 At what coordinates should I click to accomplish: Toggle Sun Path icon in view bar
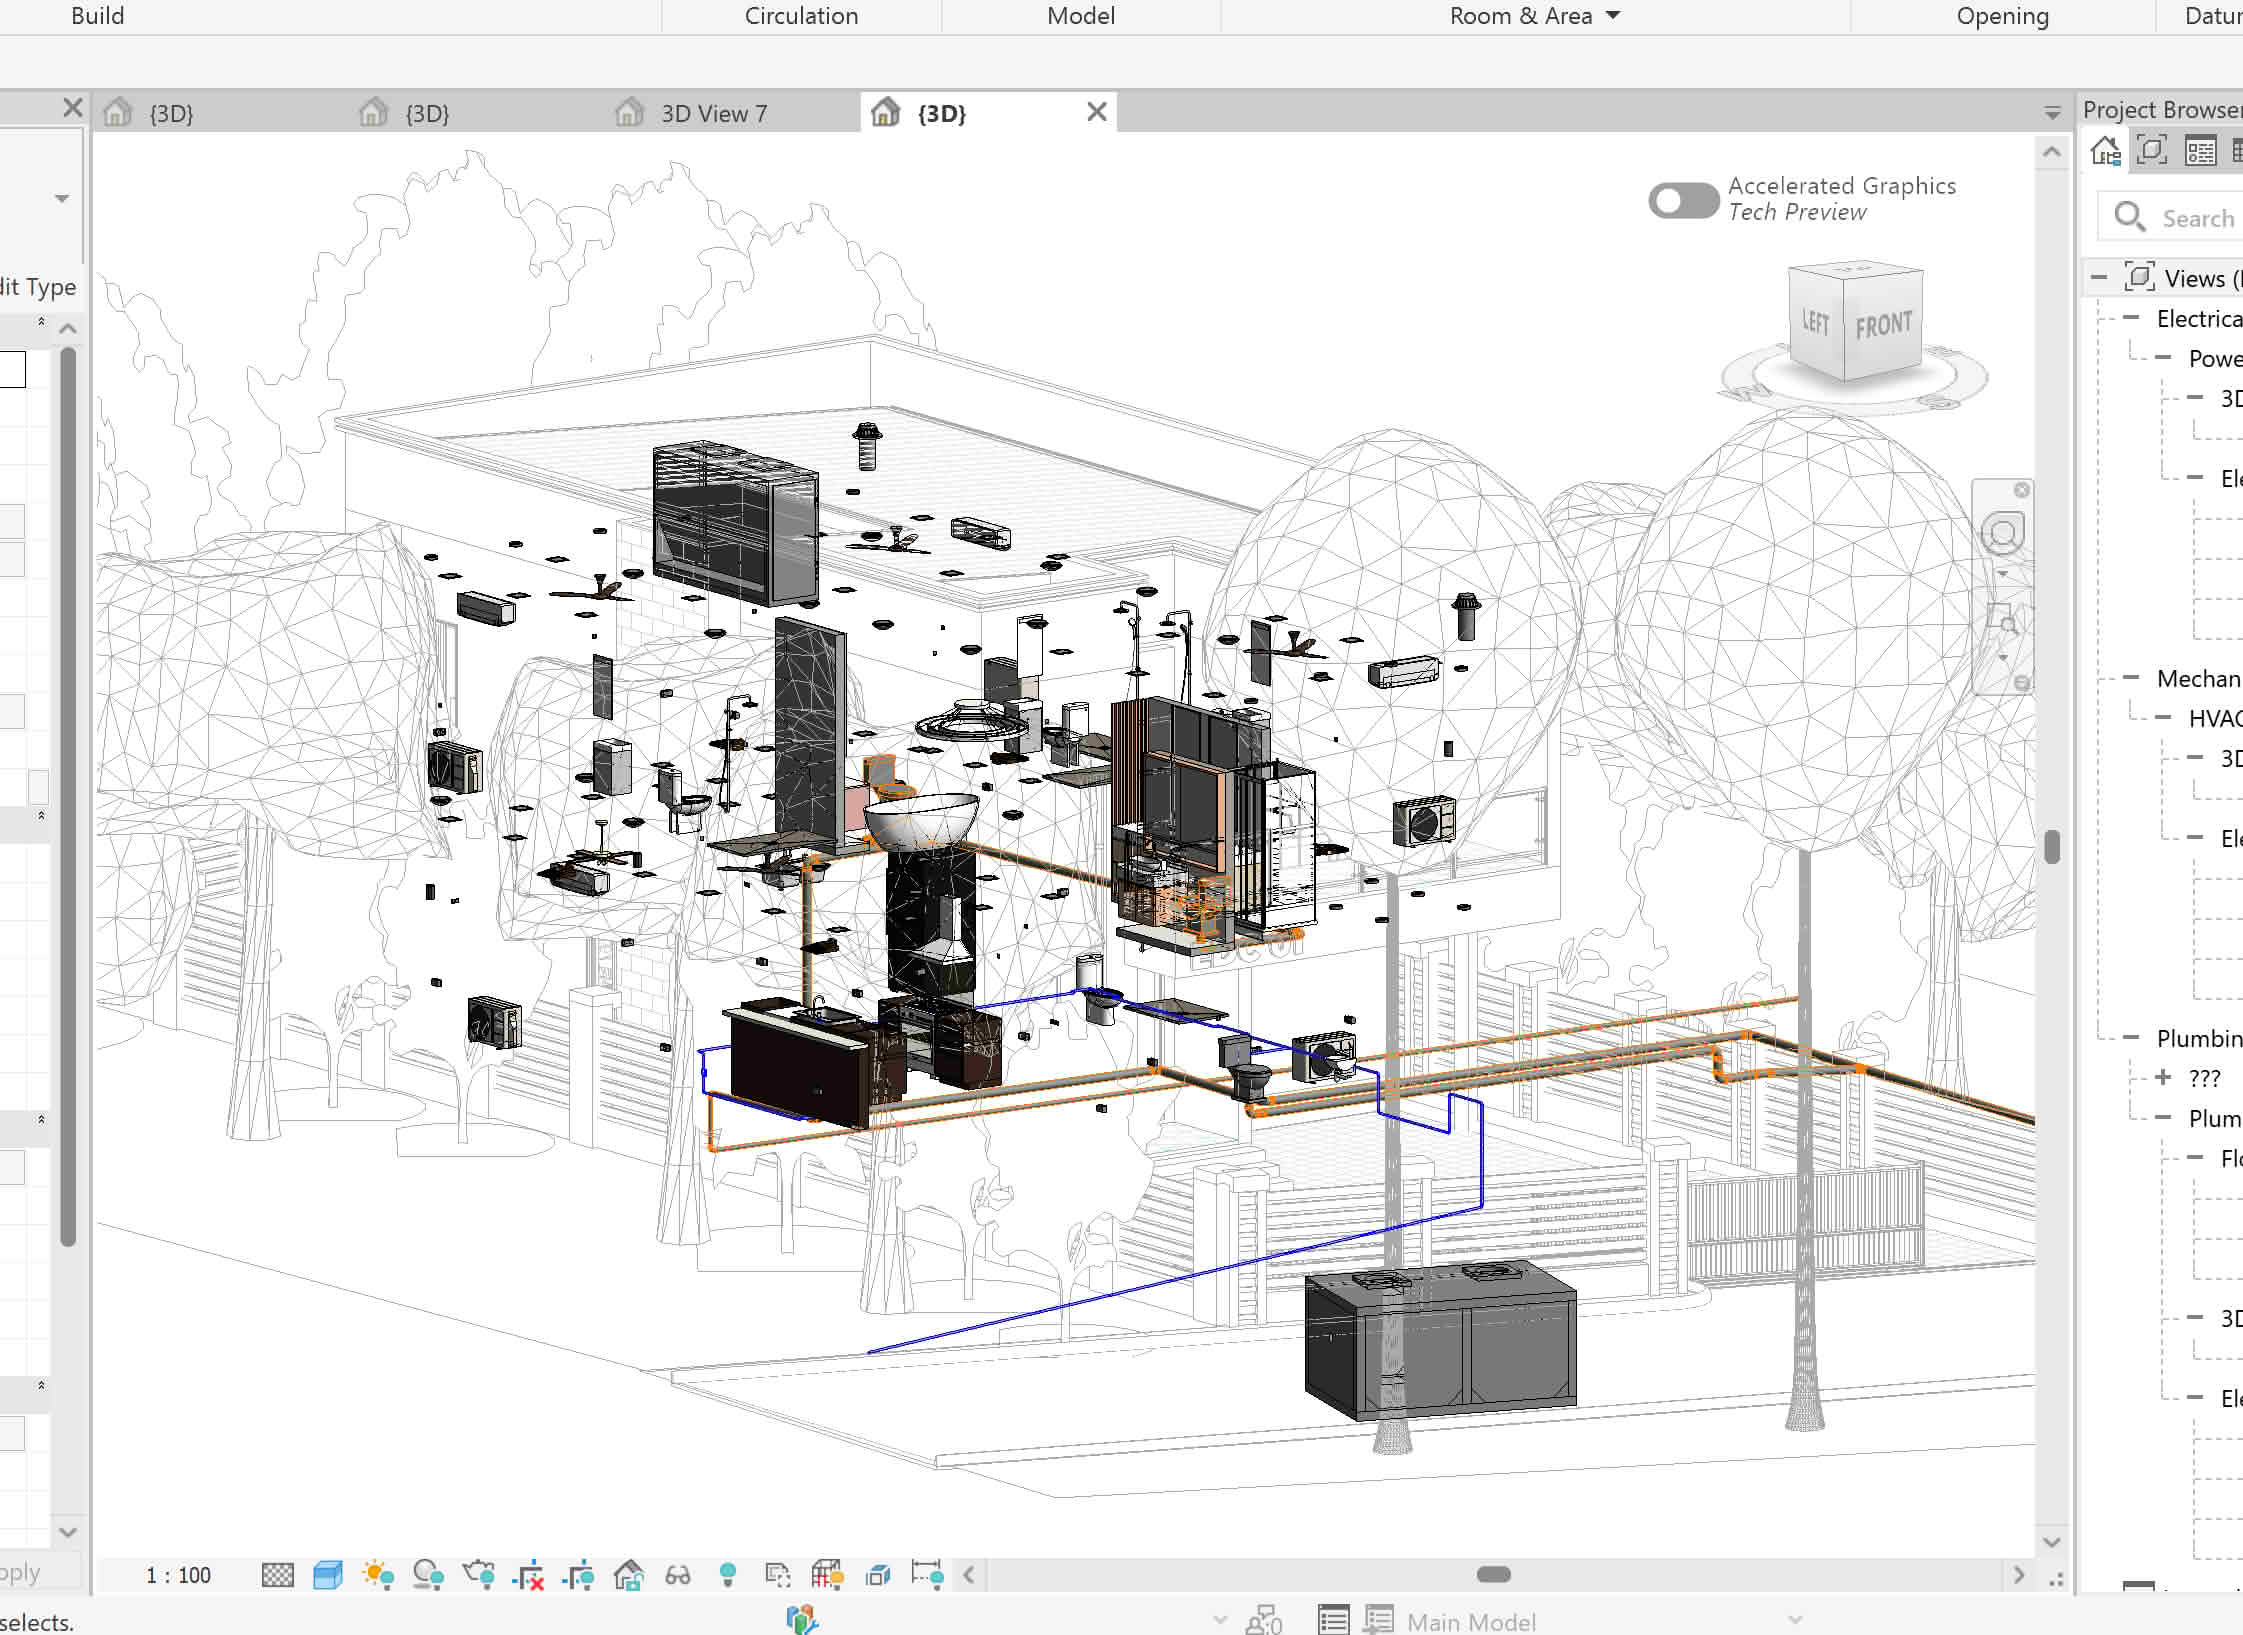pos(378,1576)
